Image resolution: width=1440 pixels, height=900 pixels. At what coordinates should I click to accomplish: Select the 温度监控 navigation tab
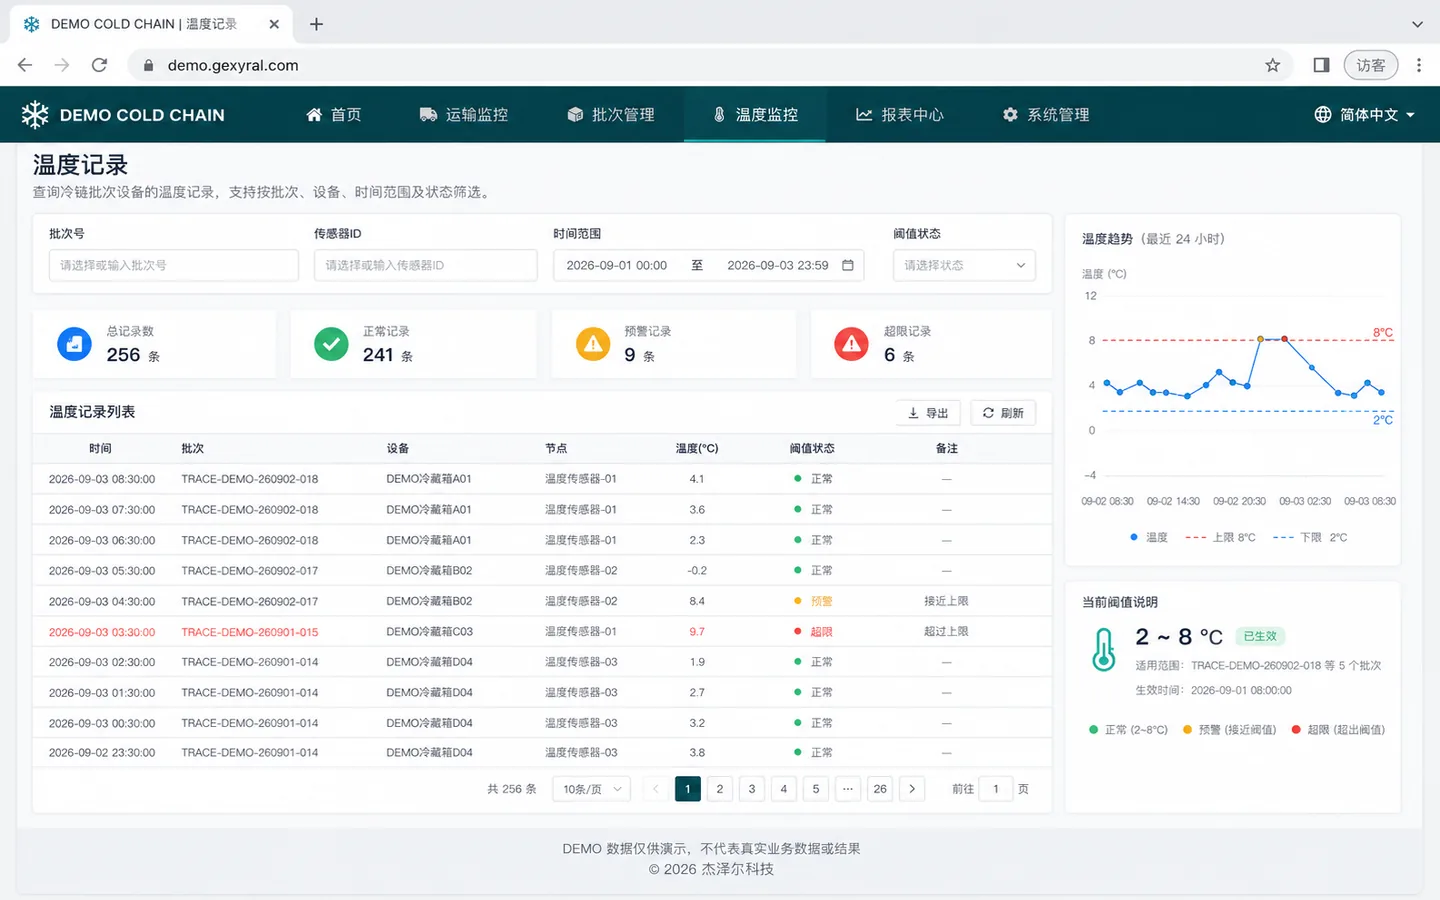tap(755, 115)
